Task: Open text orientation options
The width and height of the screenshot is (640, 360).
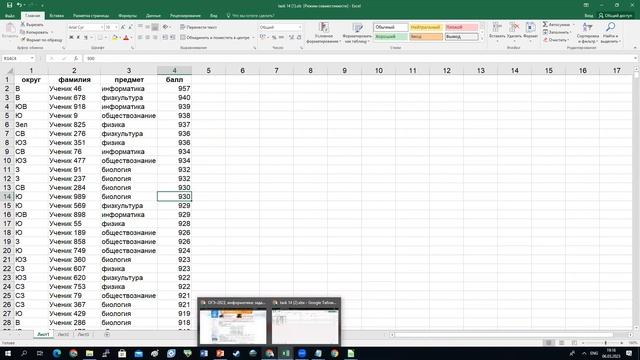Action: click(x=166, y=27)
